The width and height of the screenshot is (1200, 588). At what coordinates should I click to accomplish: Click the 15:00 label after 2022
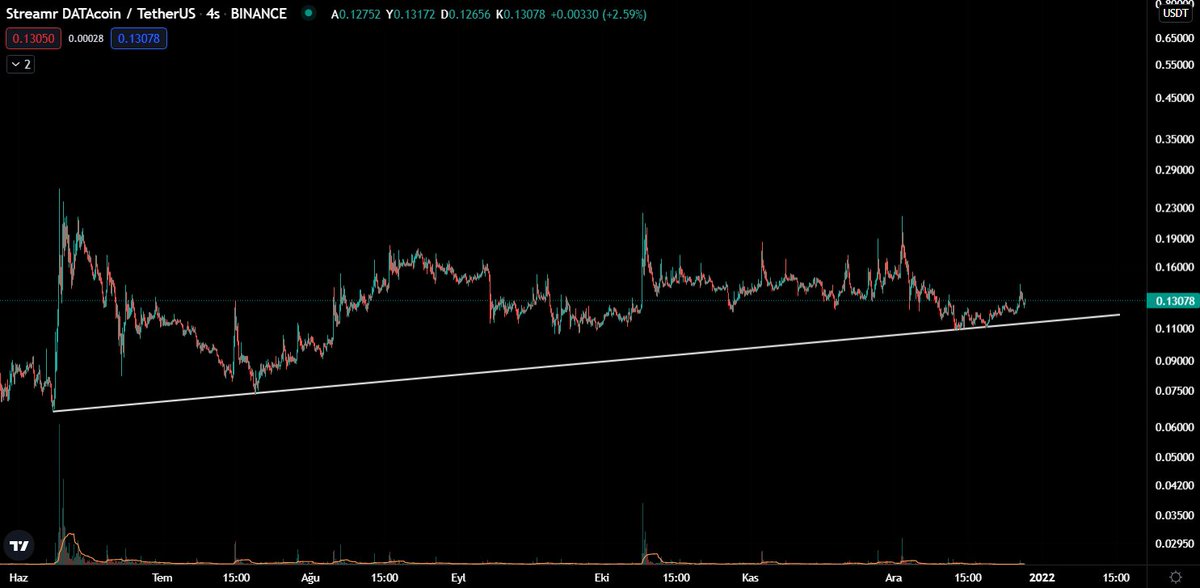[1114, 578]
